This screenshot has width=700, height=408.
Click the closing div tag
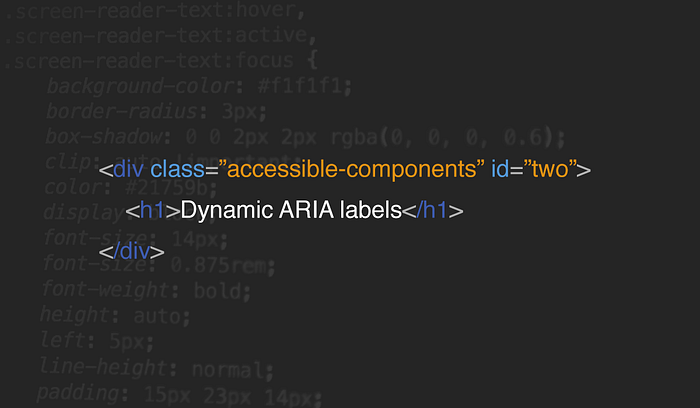coord(132,251)
